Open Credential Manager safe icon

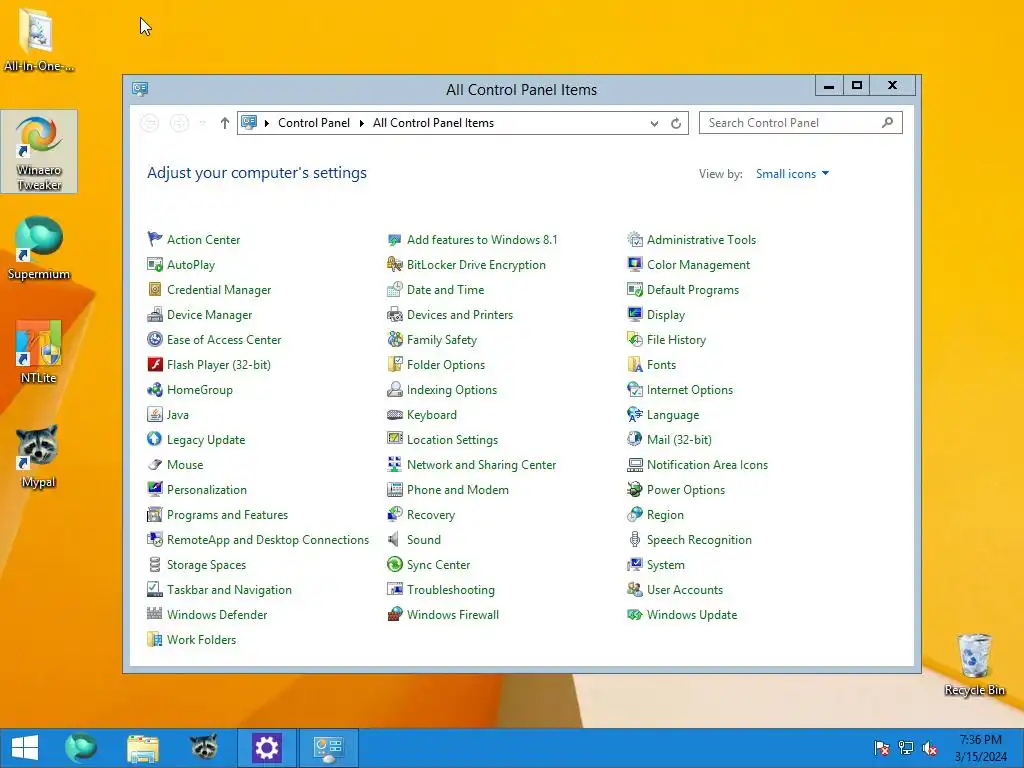coord(155,289)
